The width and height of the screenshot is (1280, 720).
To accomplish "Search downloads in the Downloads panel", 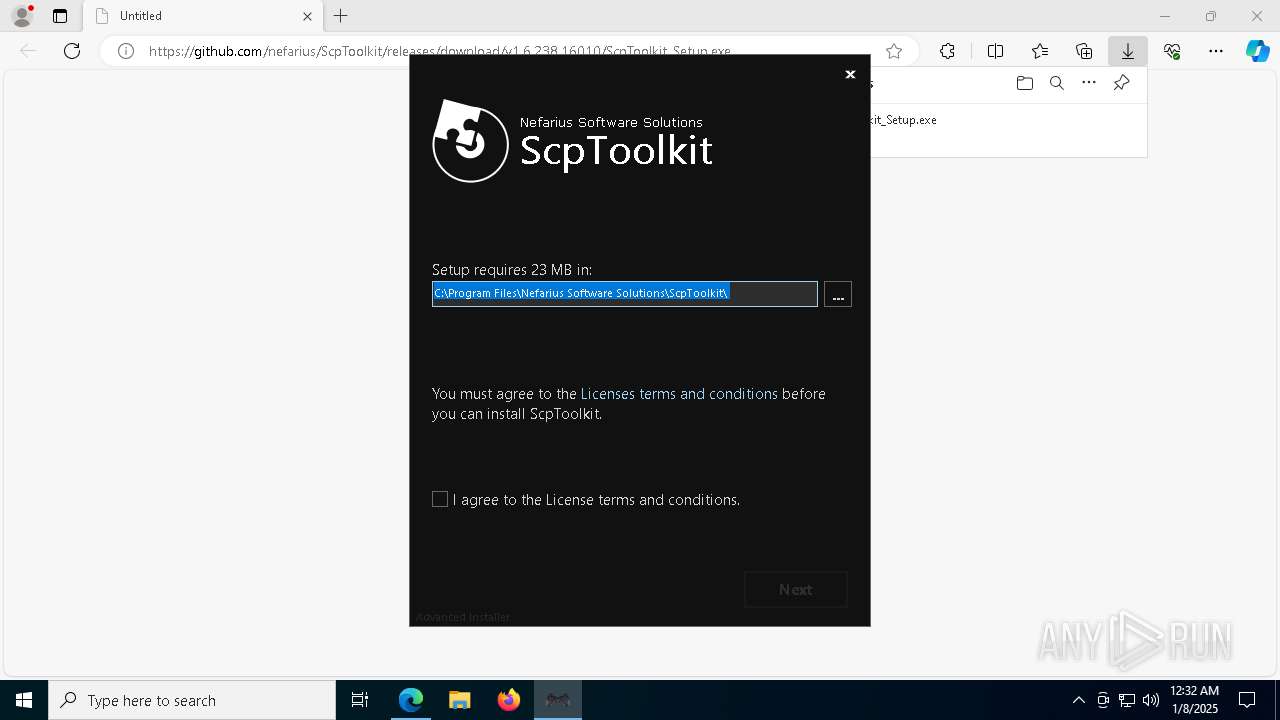I will [1056, 83].
